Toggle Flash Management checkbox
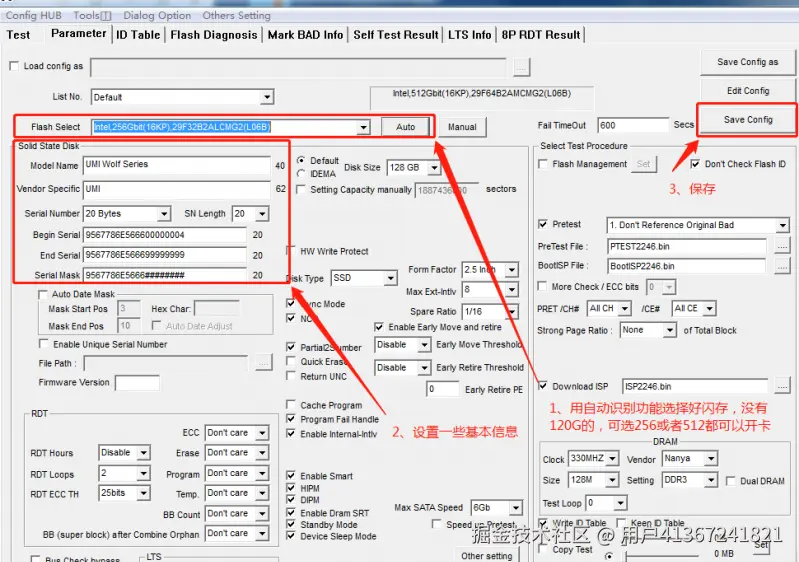The height and width of the screenshot is (562, 799). point(543,164)
